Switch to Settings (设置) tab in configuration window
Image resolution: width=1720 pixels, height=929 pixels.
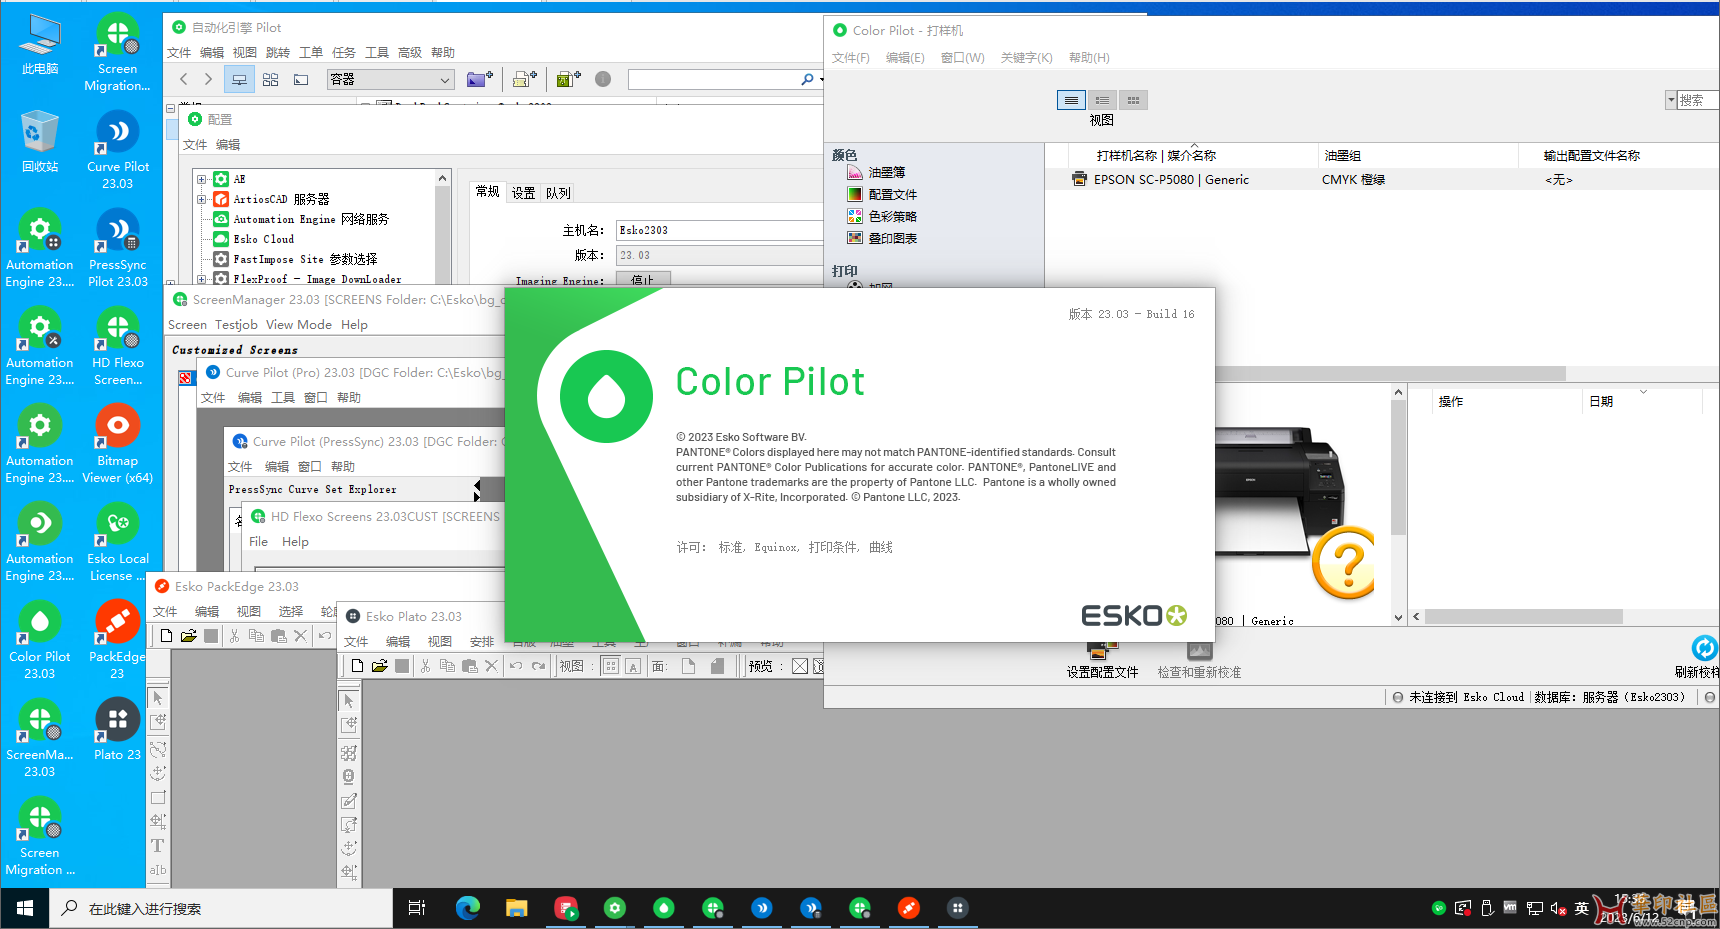pyautogui.click(x=523, y=193)
